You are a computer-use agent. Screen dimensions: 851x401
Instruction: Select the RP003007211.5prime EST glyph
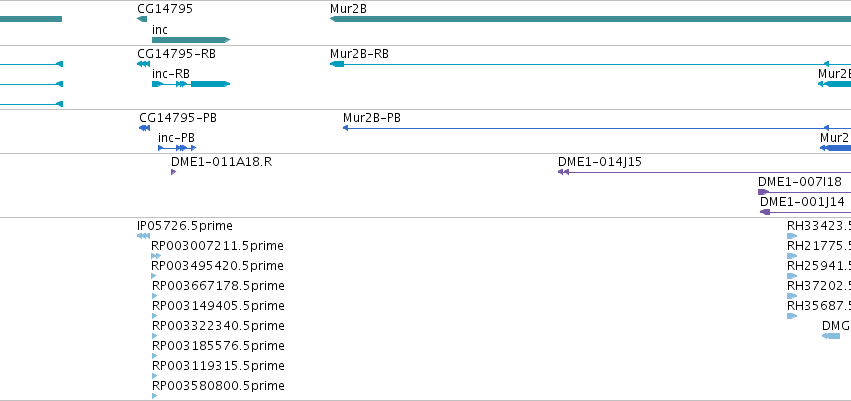[x=156, y=256]
